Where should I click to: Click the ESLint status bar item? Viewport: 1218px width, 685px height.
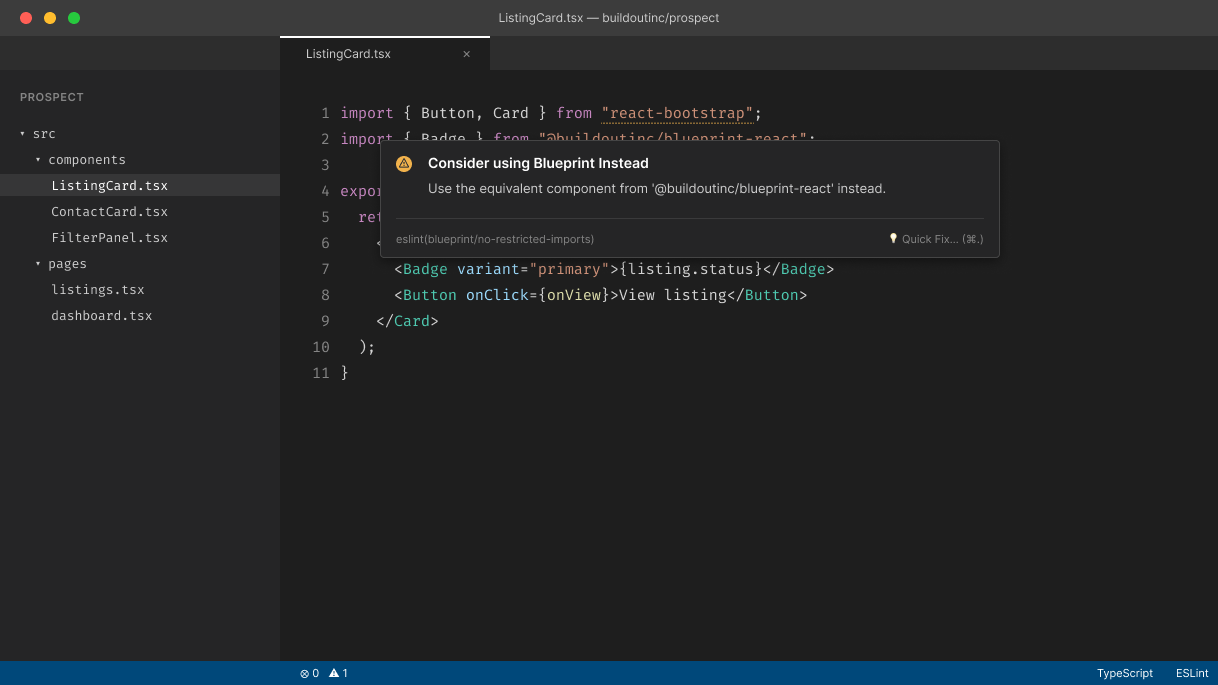(1192, 673)
